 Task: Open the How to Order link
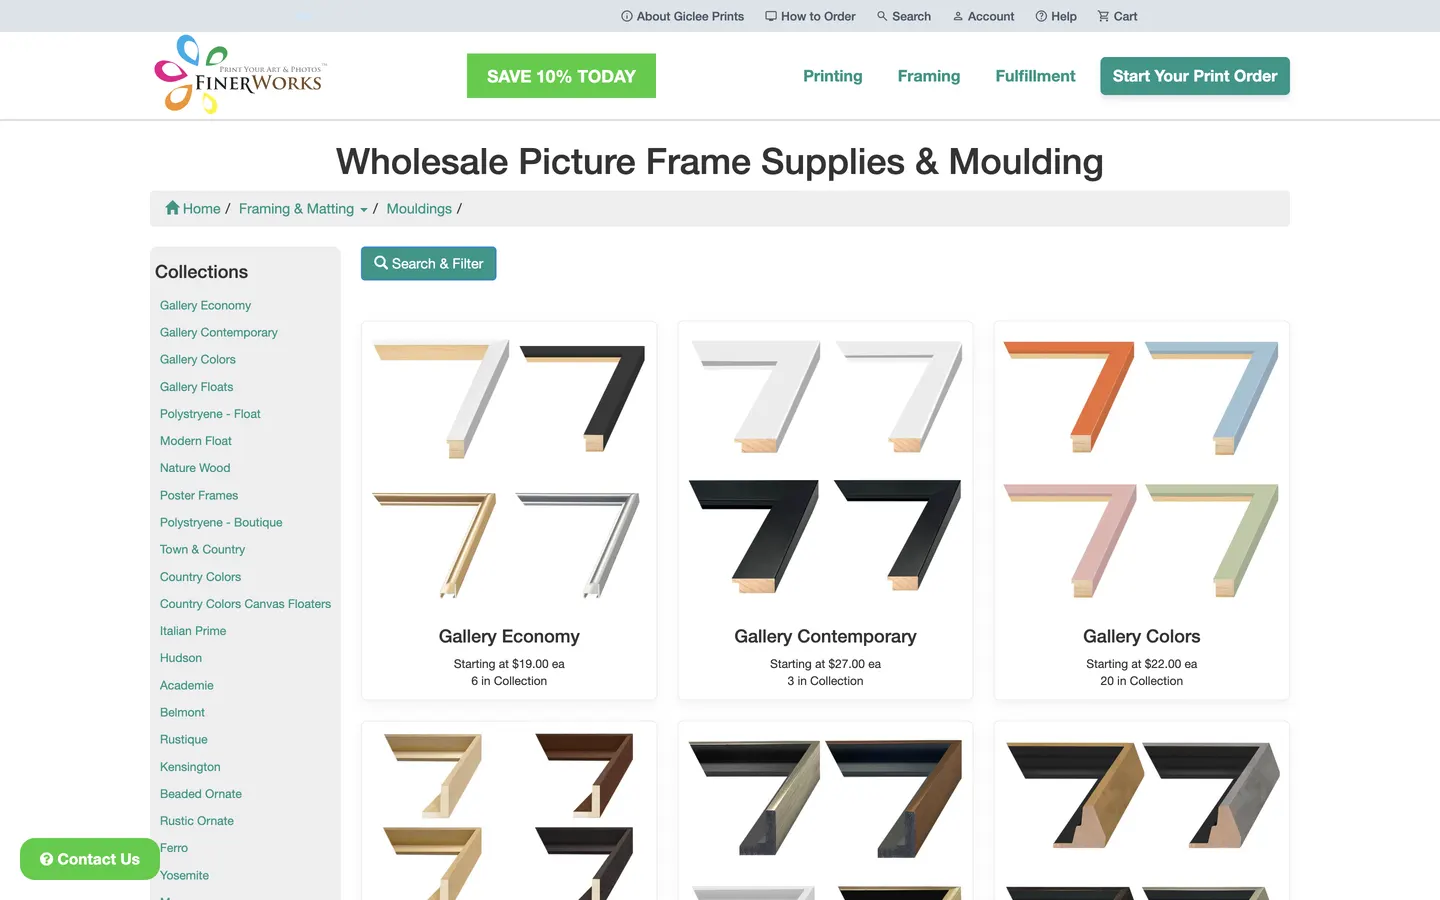[810, 16]
